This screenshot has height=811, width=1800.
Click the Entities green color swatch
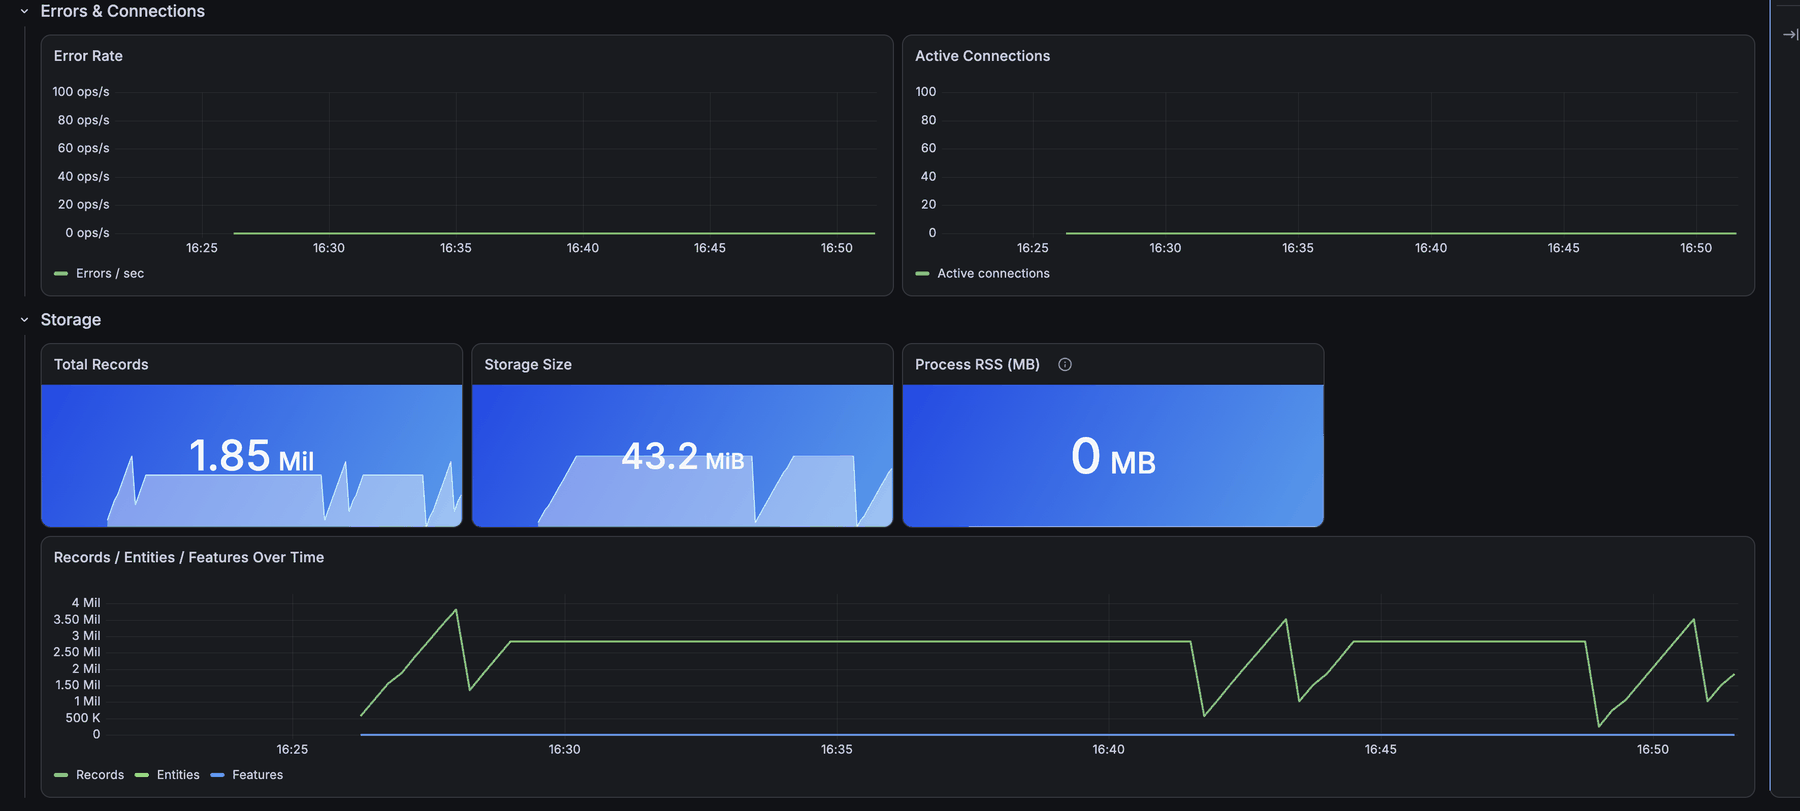click(141, 775)
